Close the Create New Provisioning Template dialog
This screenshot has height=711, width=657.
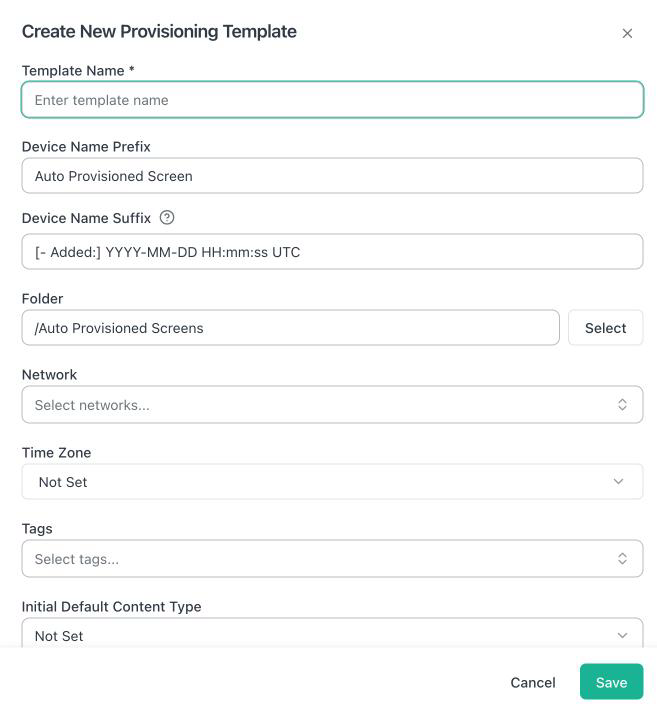(627, 33)
